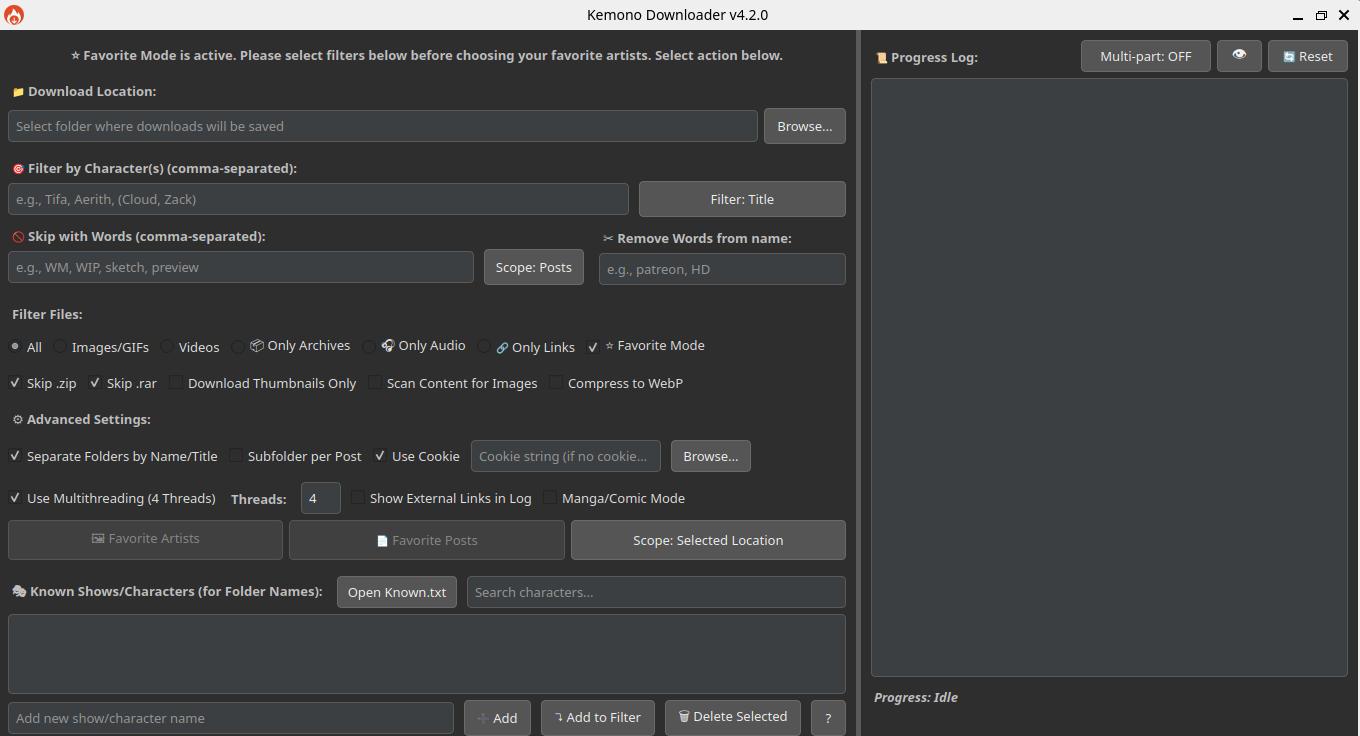This screenshot has height=736, width=1360.
Task: Click the help question mark icon
Action: (828, 717)
